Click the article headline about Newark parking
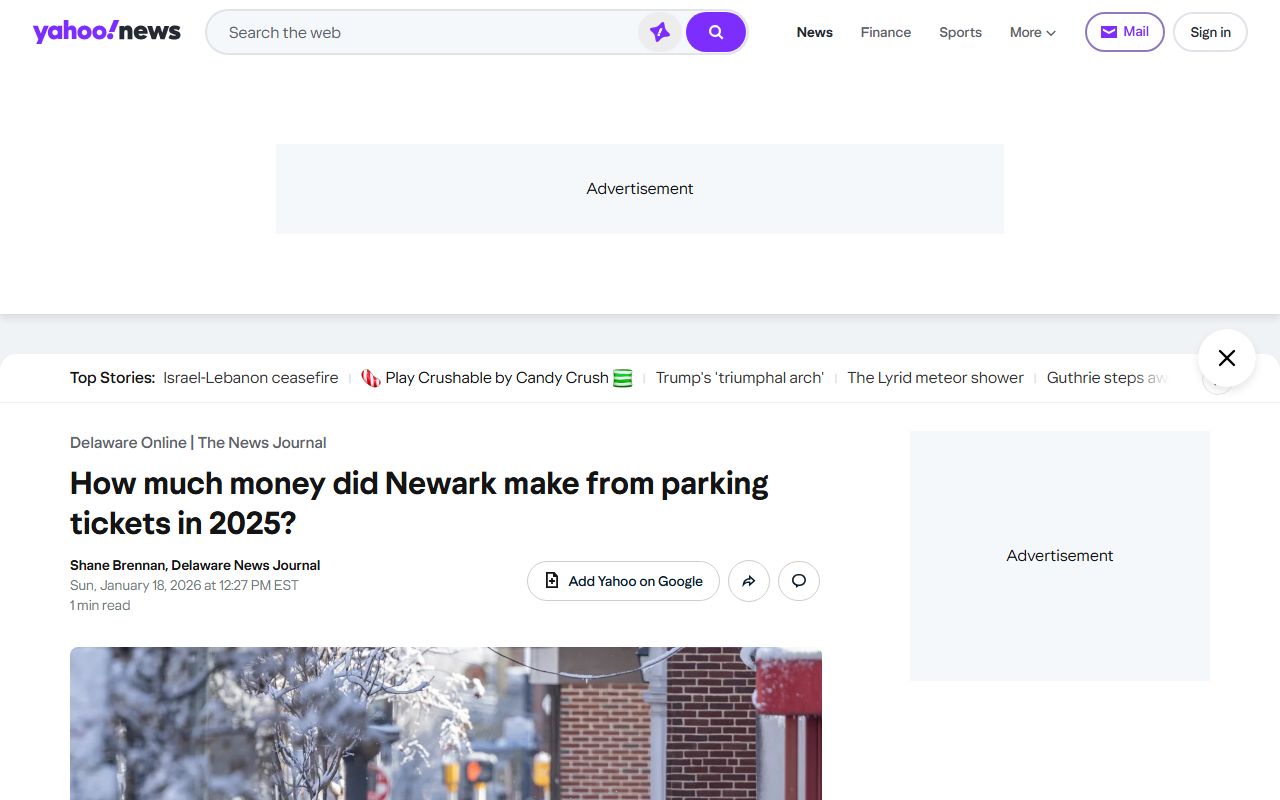Screen dimensions: 1280x800 419,503
